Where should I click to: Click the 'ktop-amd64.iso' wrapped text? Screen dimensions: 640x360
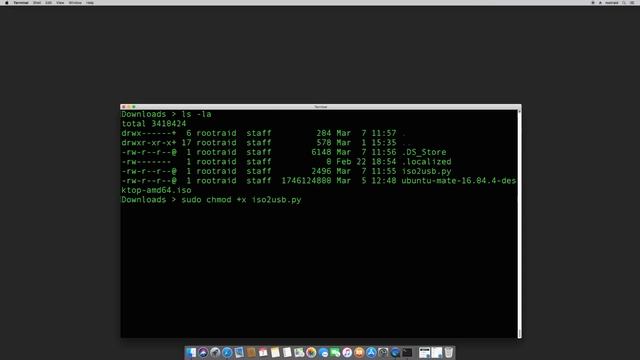click(156, 190)
